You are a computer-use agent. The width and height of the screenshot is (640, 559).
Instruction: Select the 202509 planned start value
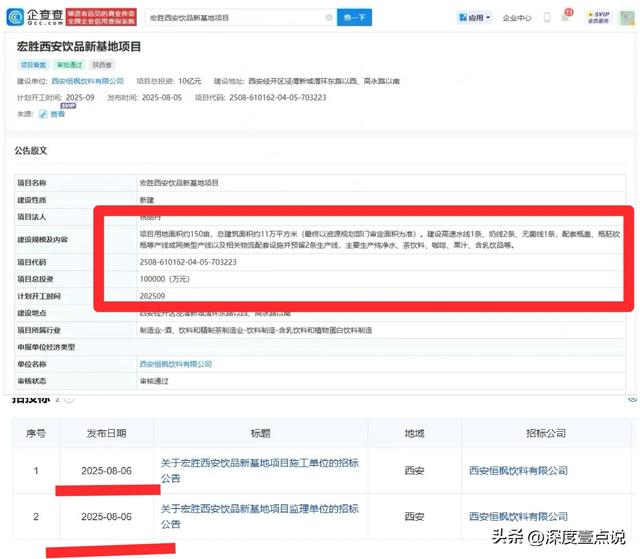152,296
